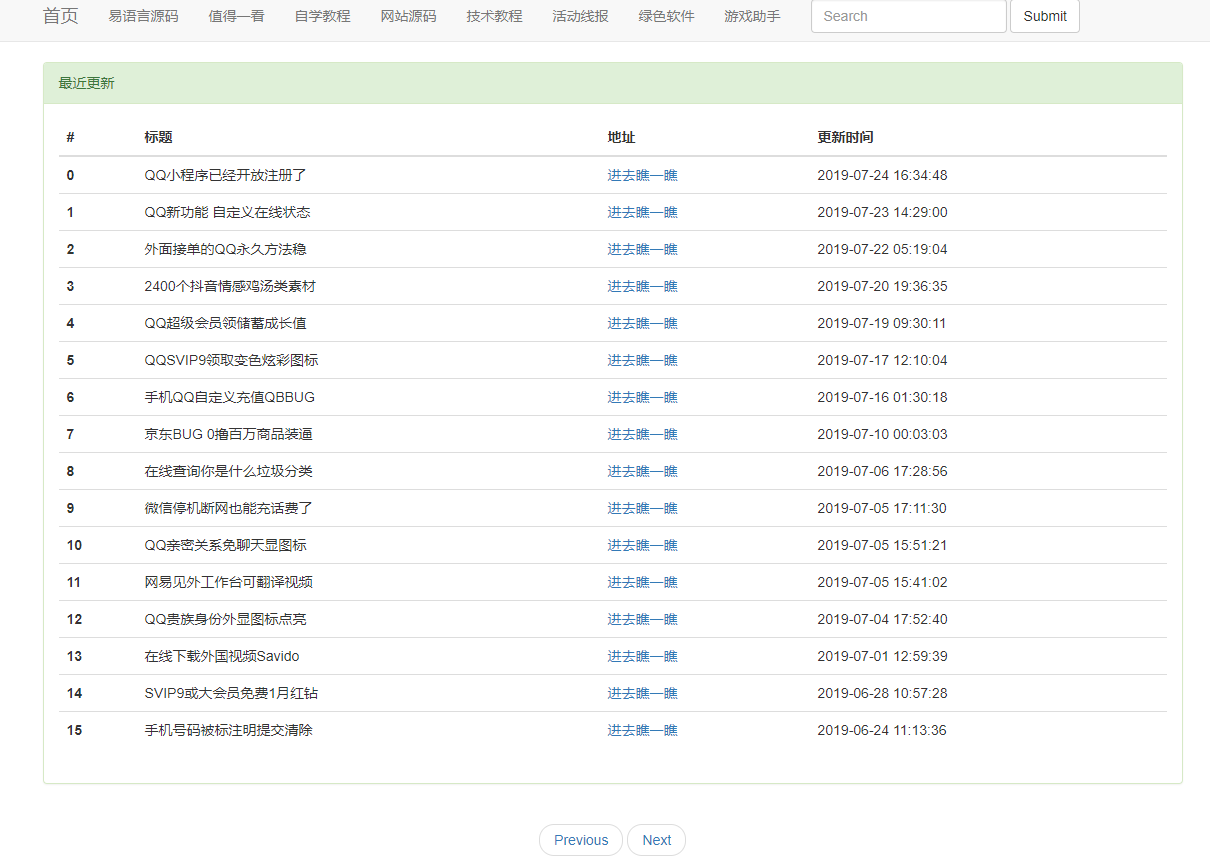1210x861 pixels.
Task: Open link for 在线查询你是什么垃圾分类
Action: pyautogui.click(x=642, y=471)
